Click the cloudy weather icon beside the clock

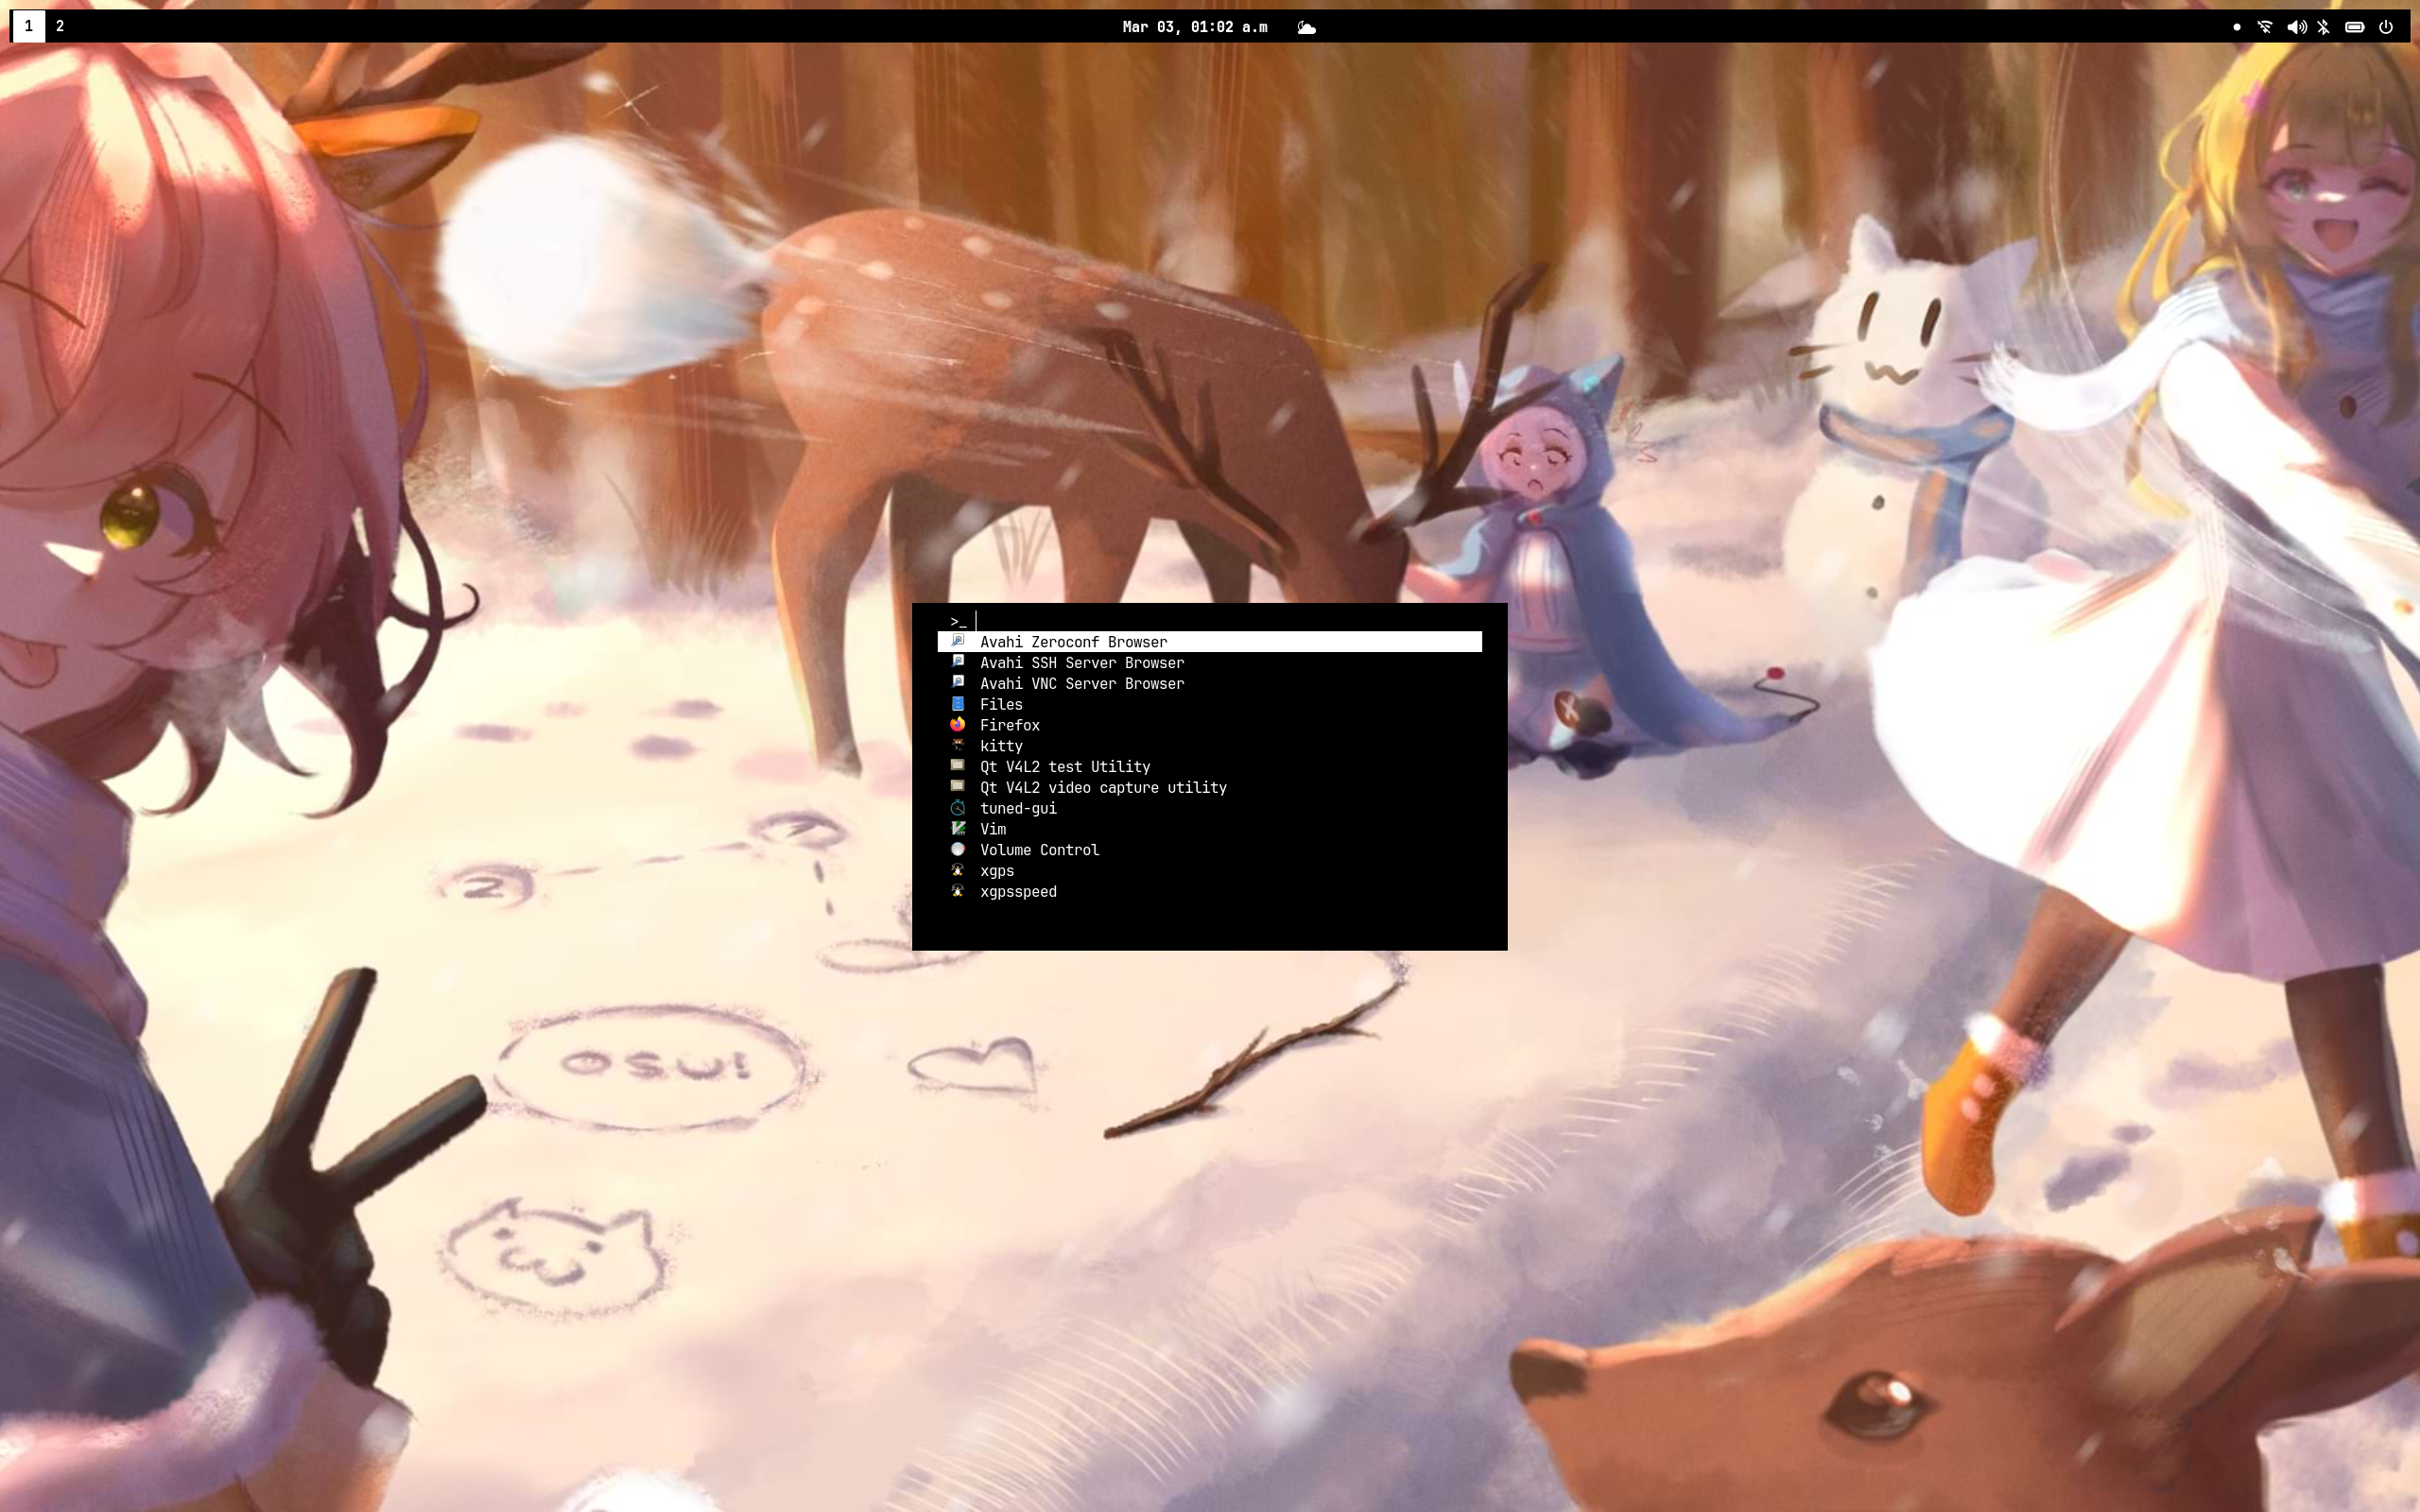pyautogui.click(x=1306, y=27)
